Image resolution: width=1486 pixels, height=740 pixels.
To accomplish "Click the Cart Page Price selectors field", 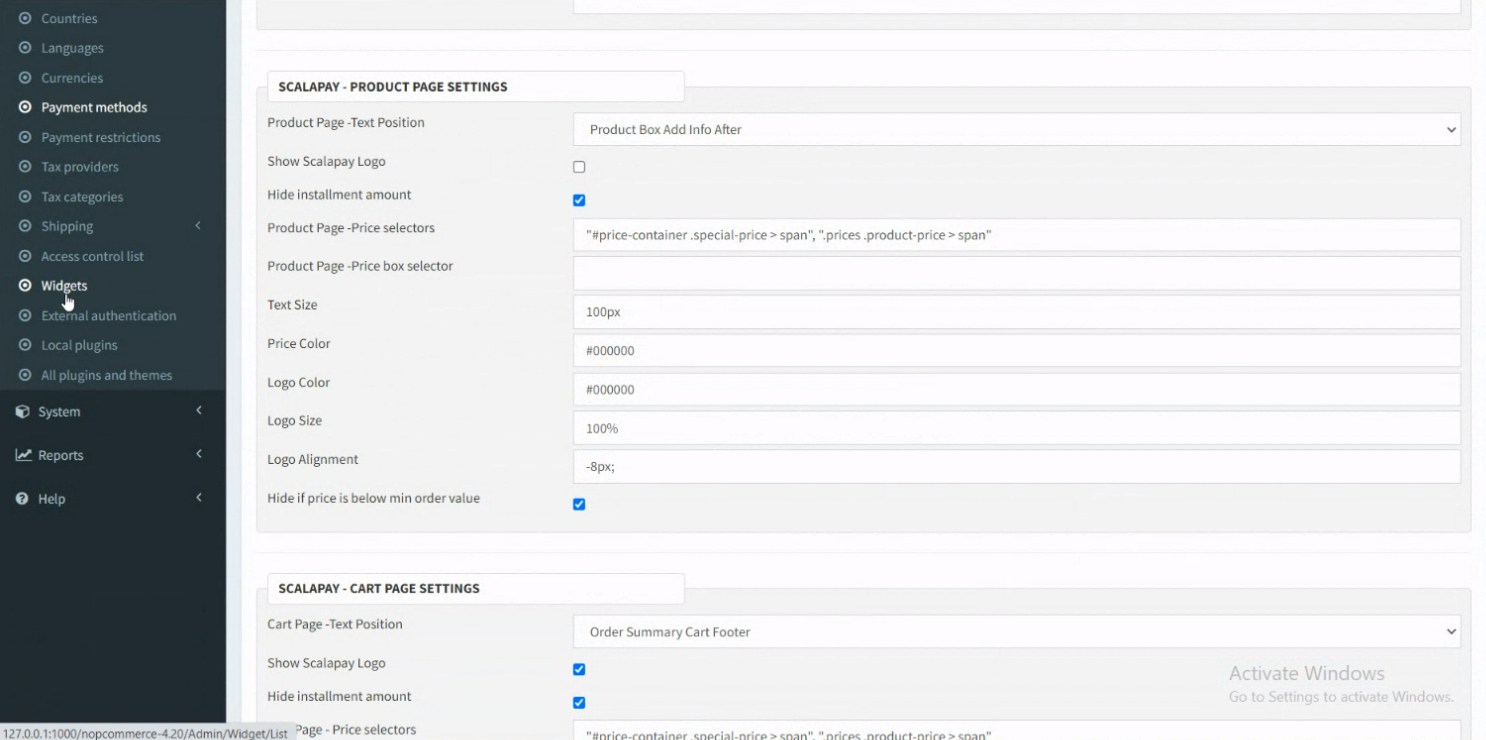I will coord(1016,731).
